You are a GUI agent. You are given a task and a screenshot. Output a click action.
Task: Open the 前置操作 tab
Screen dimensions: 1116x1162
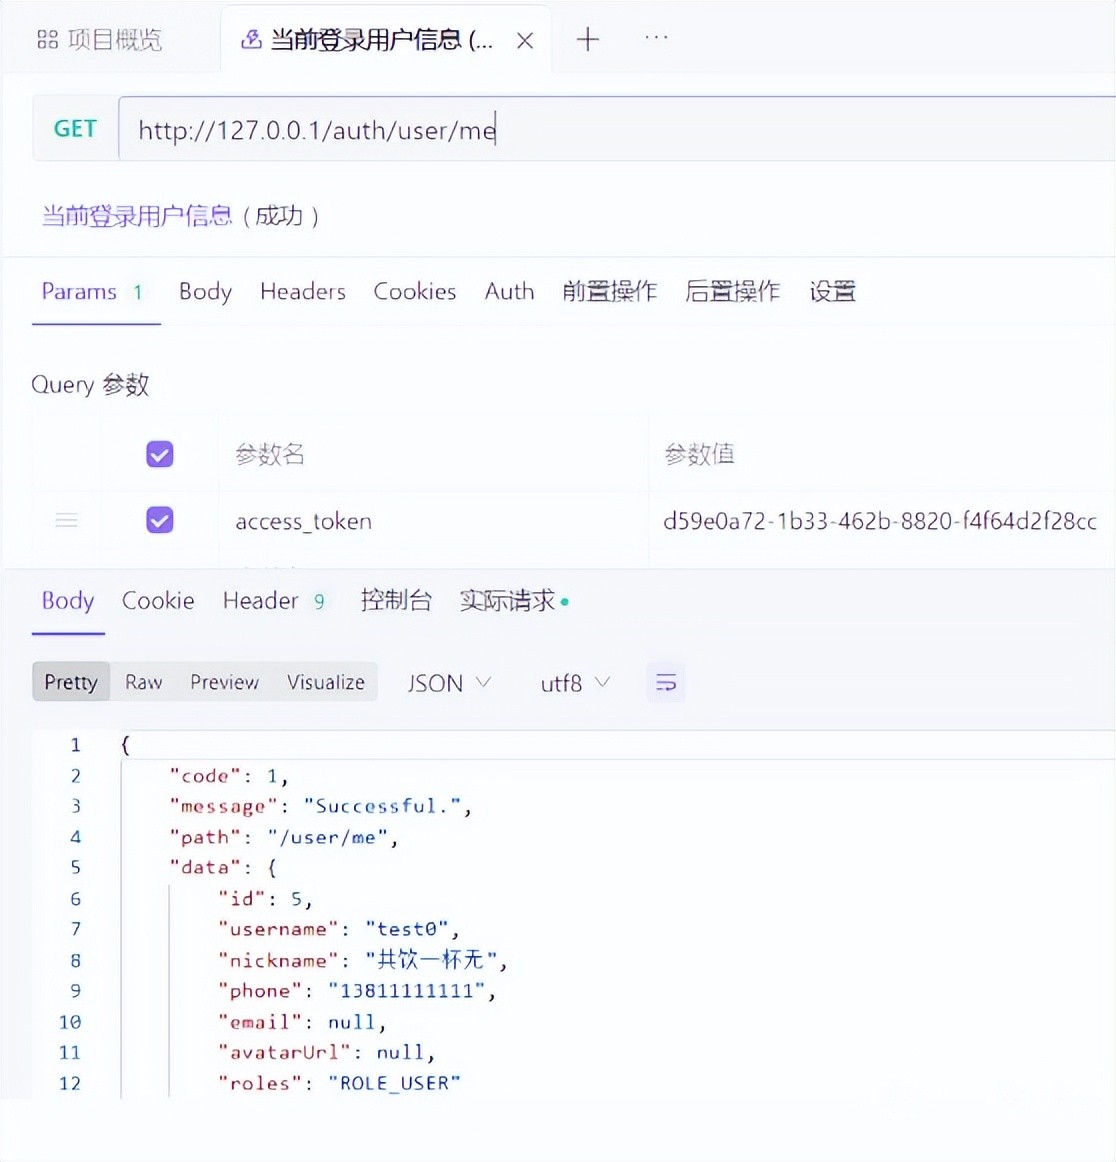609,292
